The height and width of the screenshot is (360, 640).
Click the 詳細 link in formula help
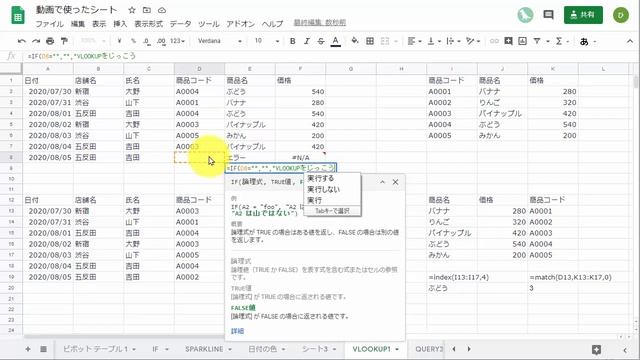pyautogui.click(x=237, y=331)
